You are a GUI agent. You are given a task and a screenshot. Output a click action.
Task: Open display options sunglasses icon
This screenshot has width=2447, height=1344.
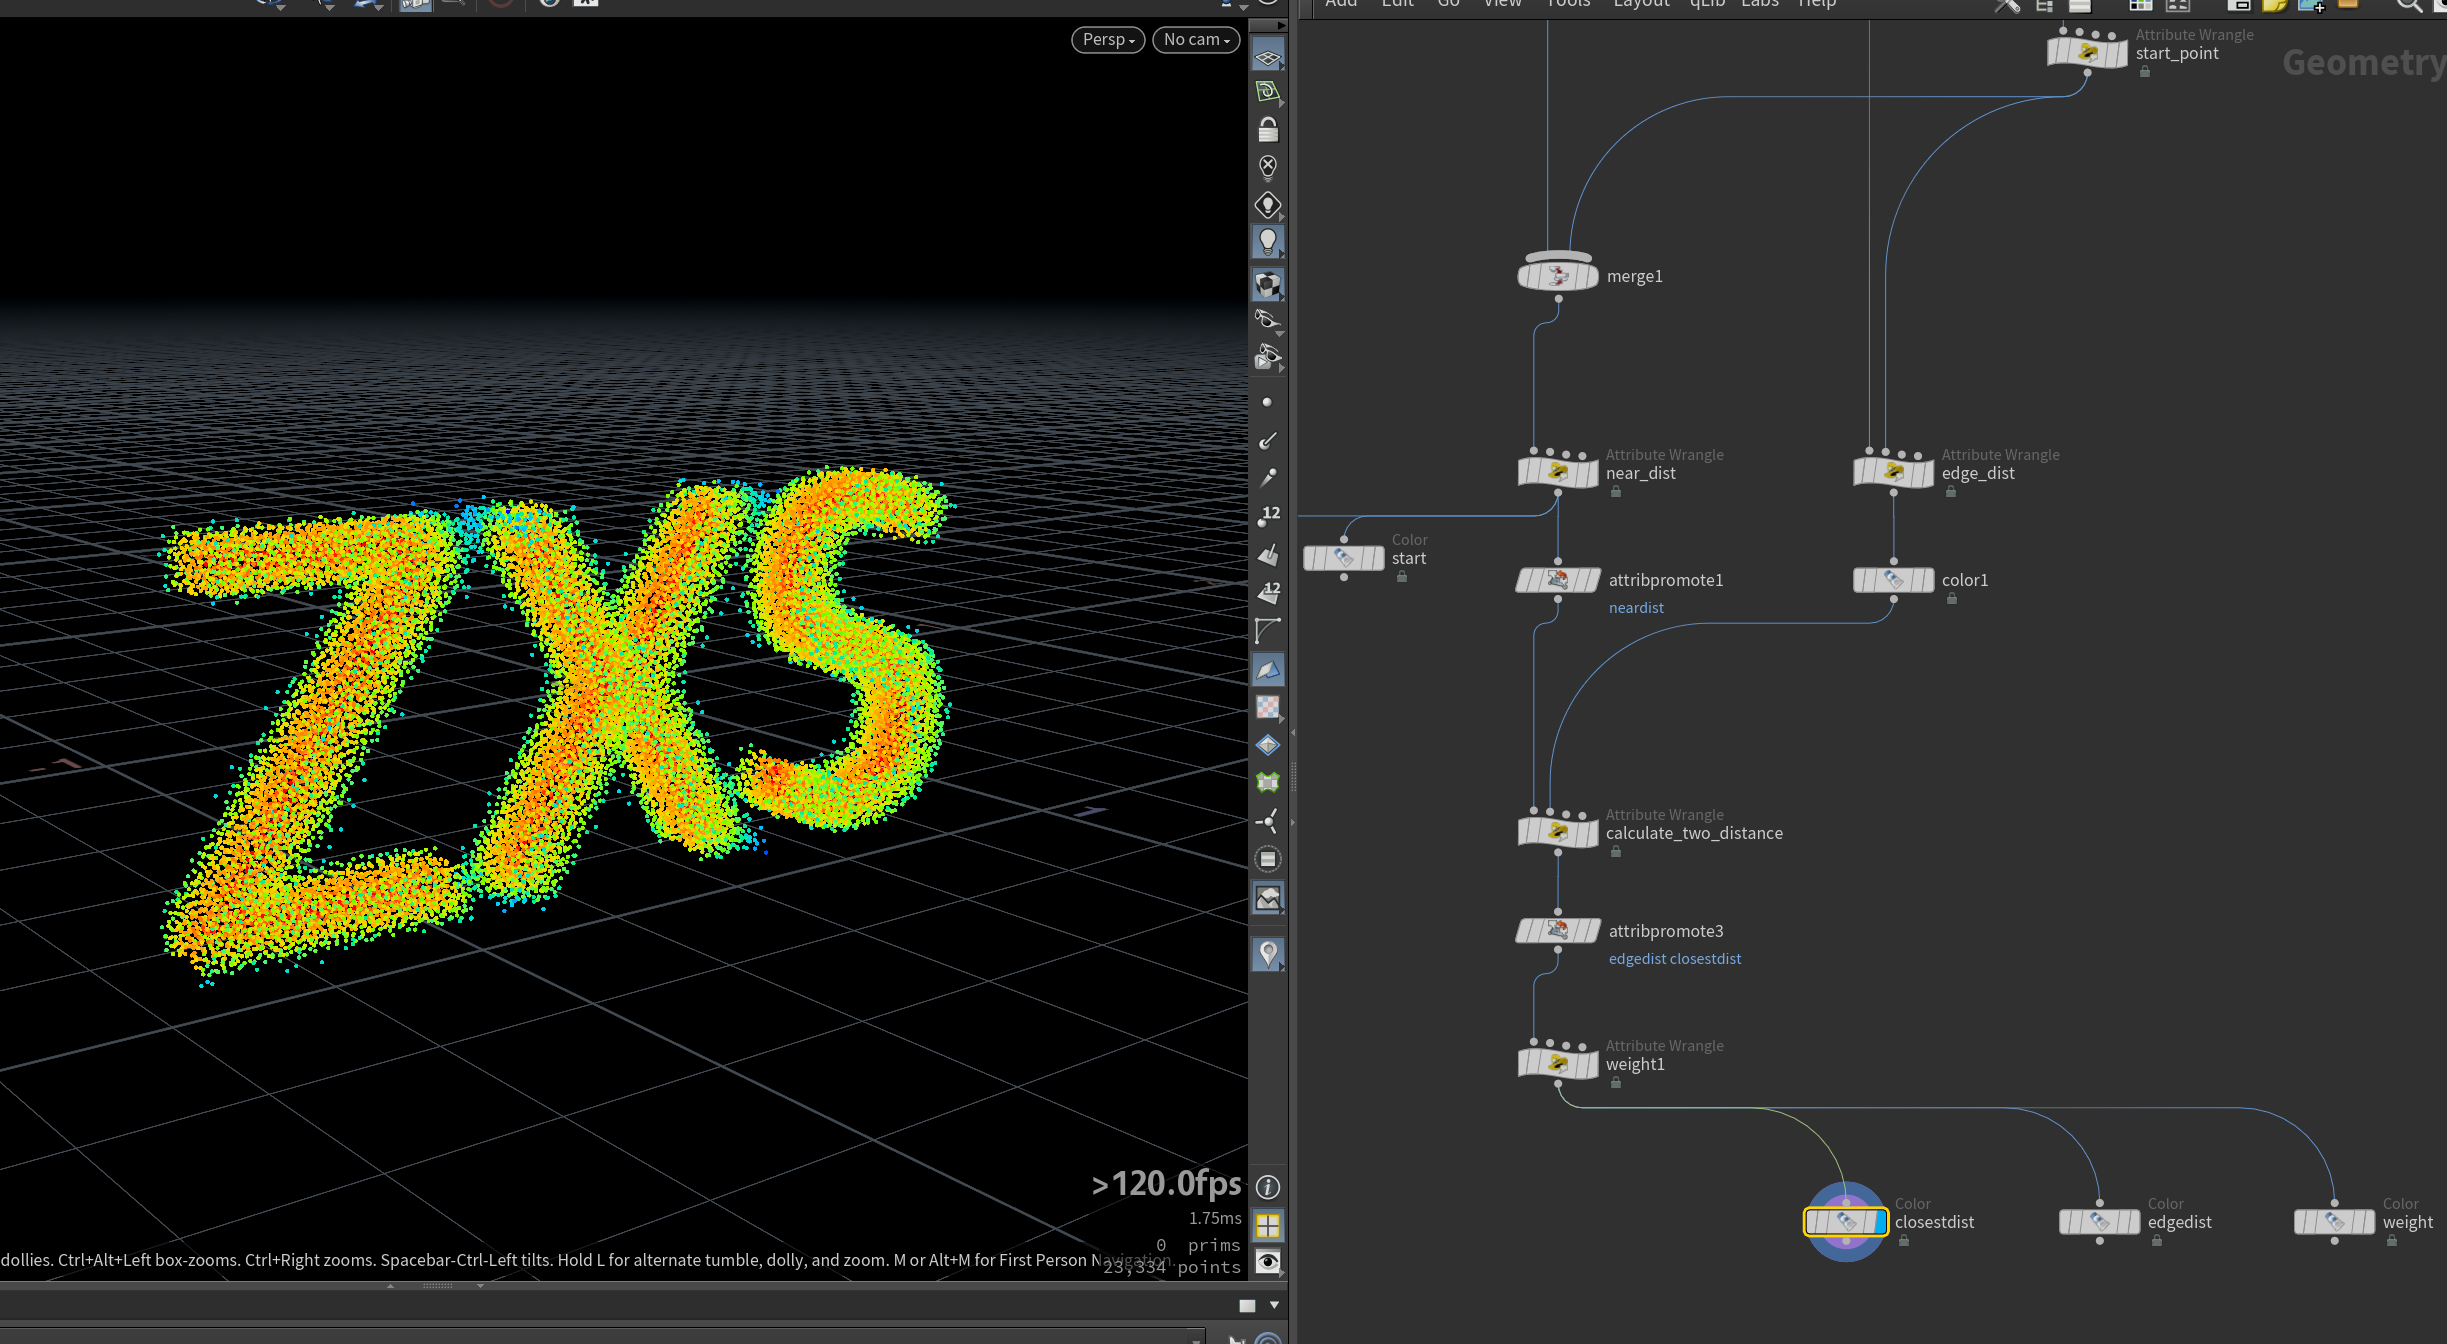click(1268, 320)
